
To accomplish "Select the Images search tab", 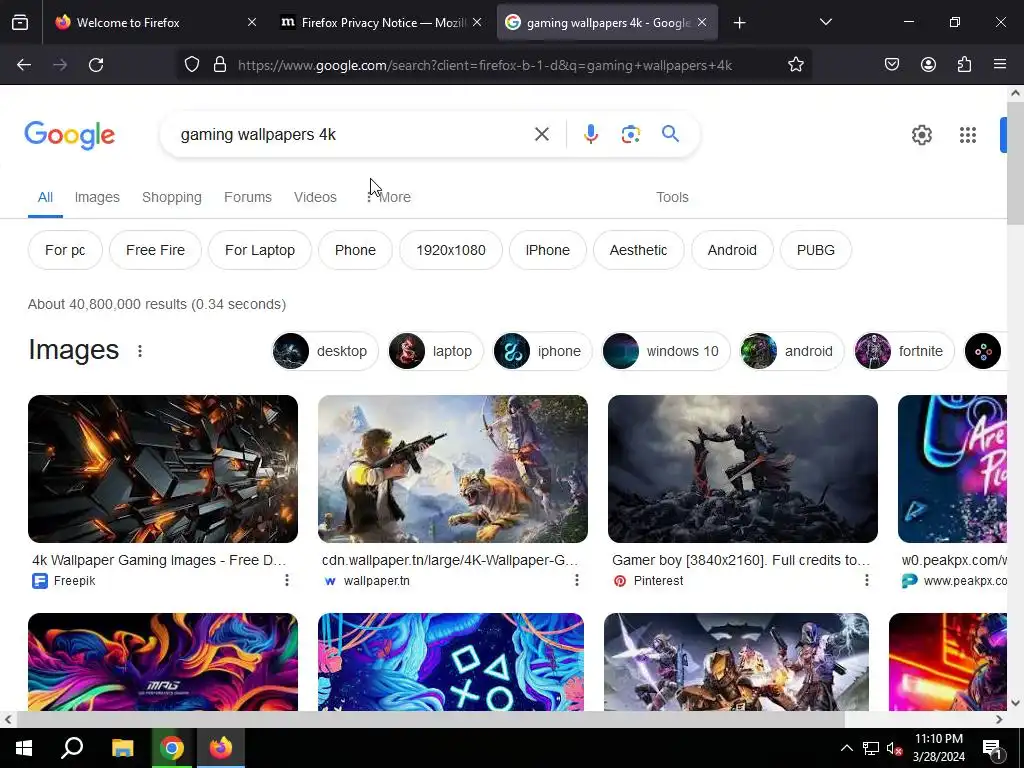I will [97, 197].
